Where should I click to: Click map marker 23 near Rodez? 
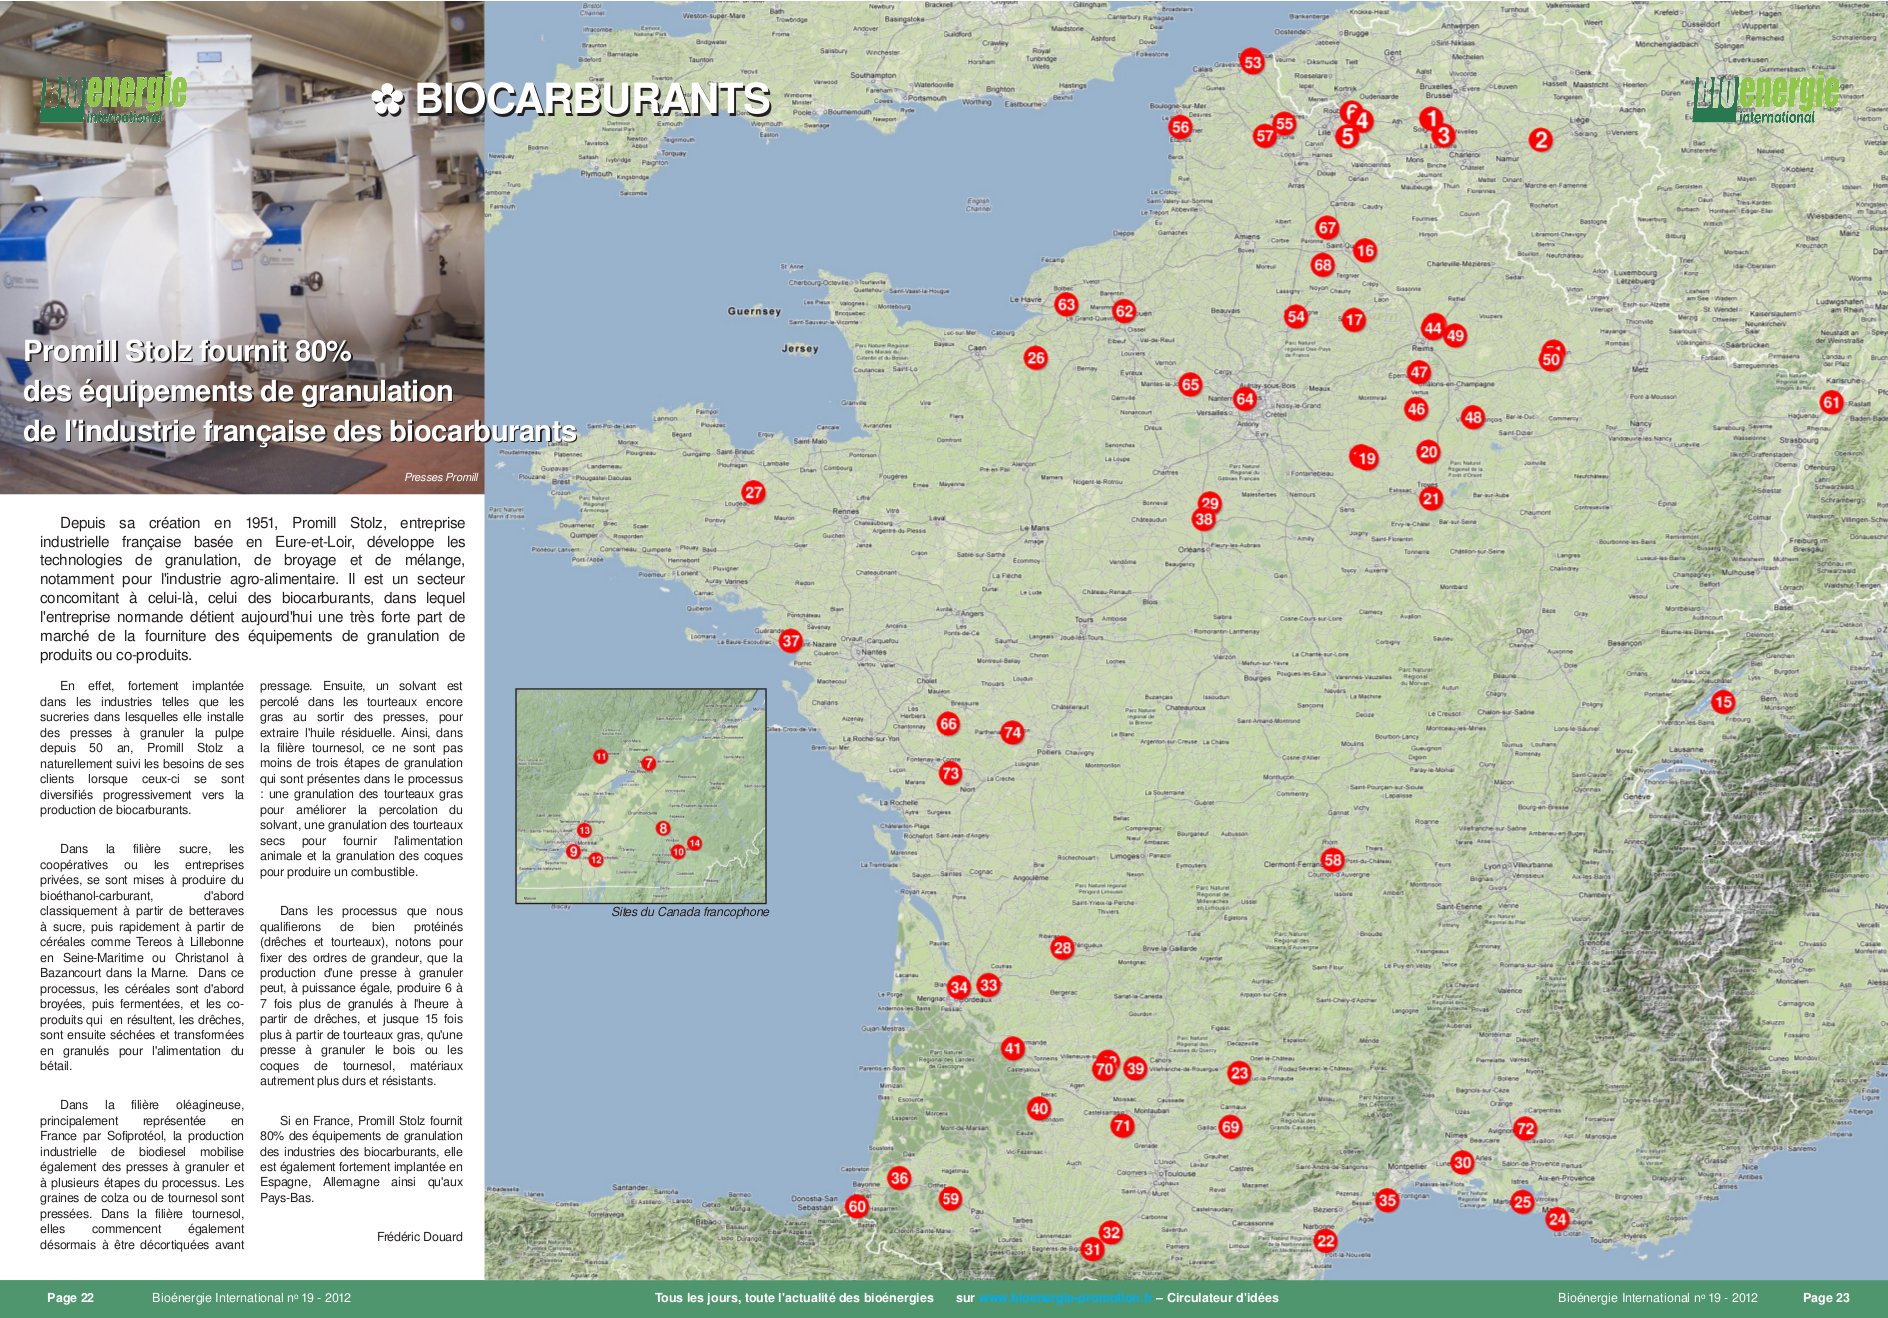pos(1239,1073)
